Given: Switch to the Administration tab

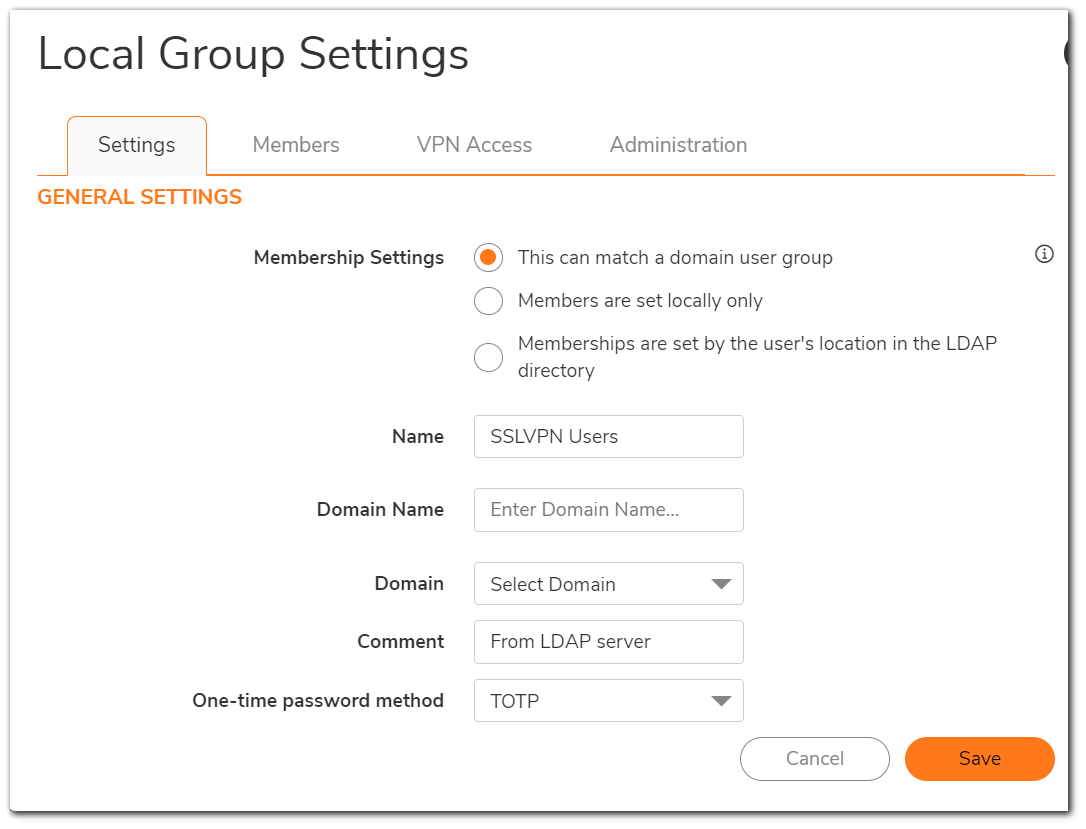Looking at the screenshot, I should (678, 144).
